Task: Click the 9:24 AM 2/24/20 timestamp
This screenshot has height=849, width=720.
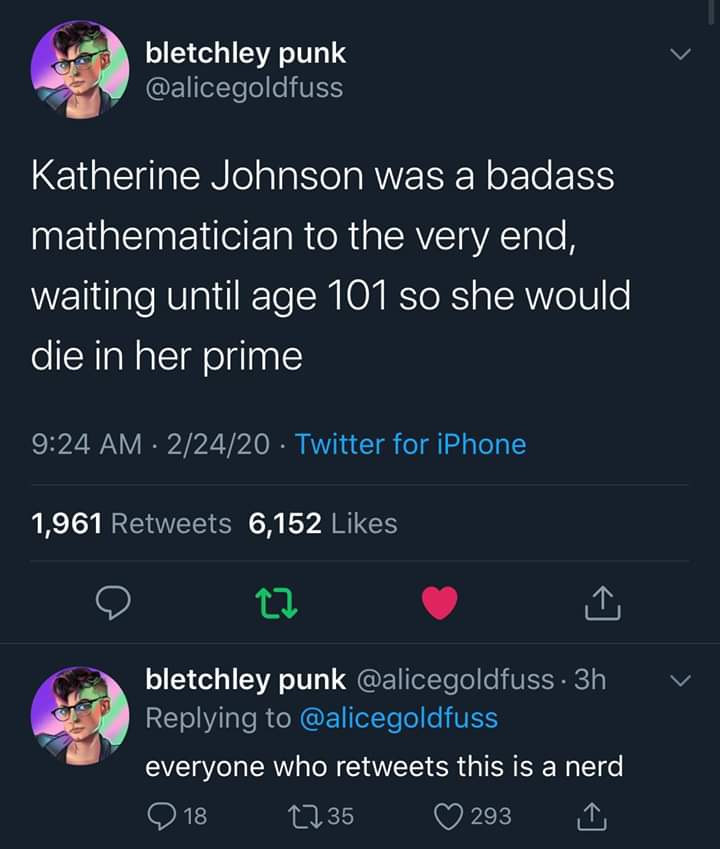Action: [x=151, y=443]
